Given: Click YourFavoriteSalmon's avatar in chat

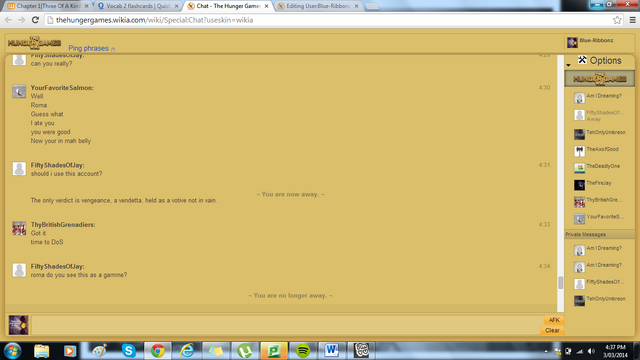Looking at the screenshot, I should (x=19, y=91).
